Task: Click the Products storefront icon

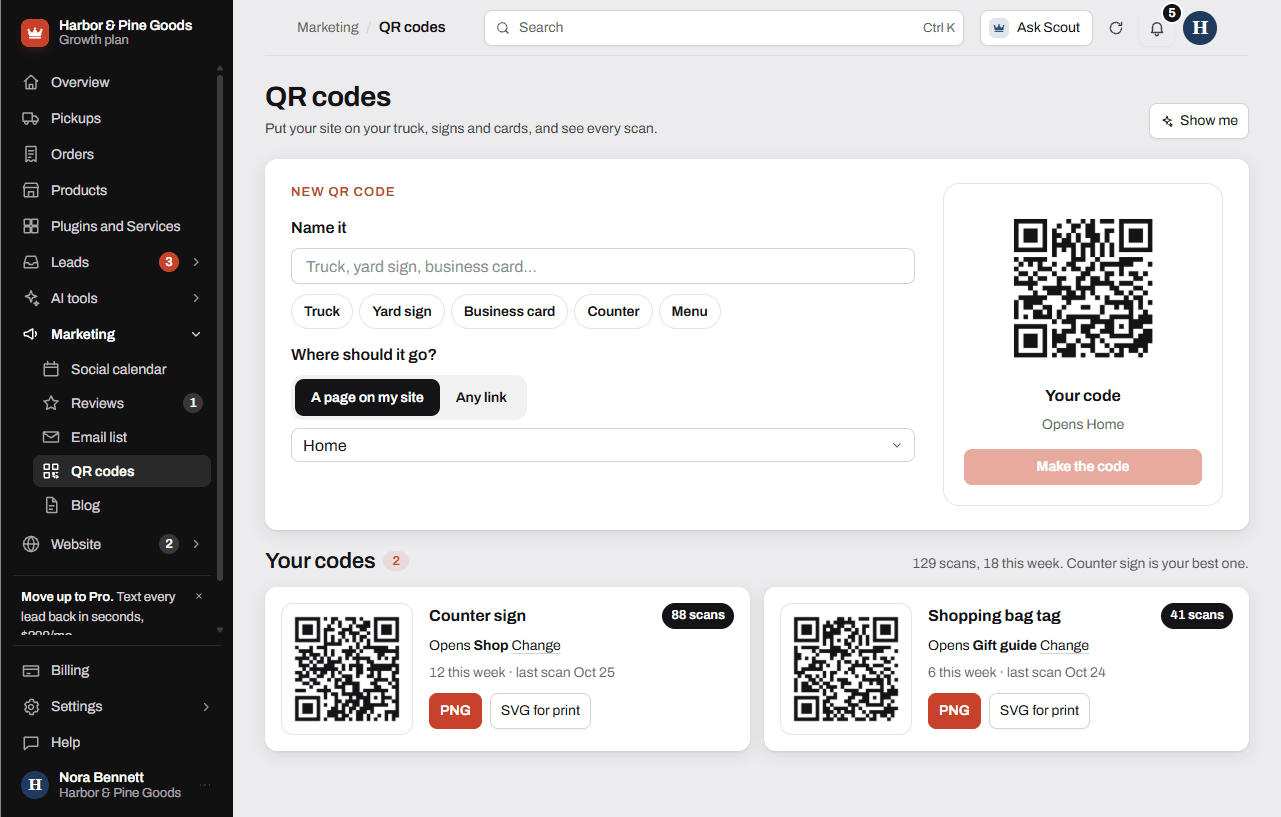Action: click(x=31, y=190)
